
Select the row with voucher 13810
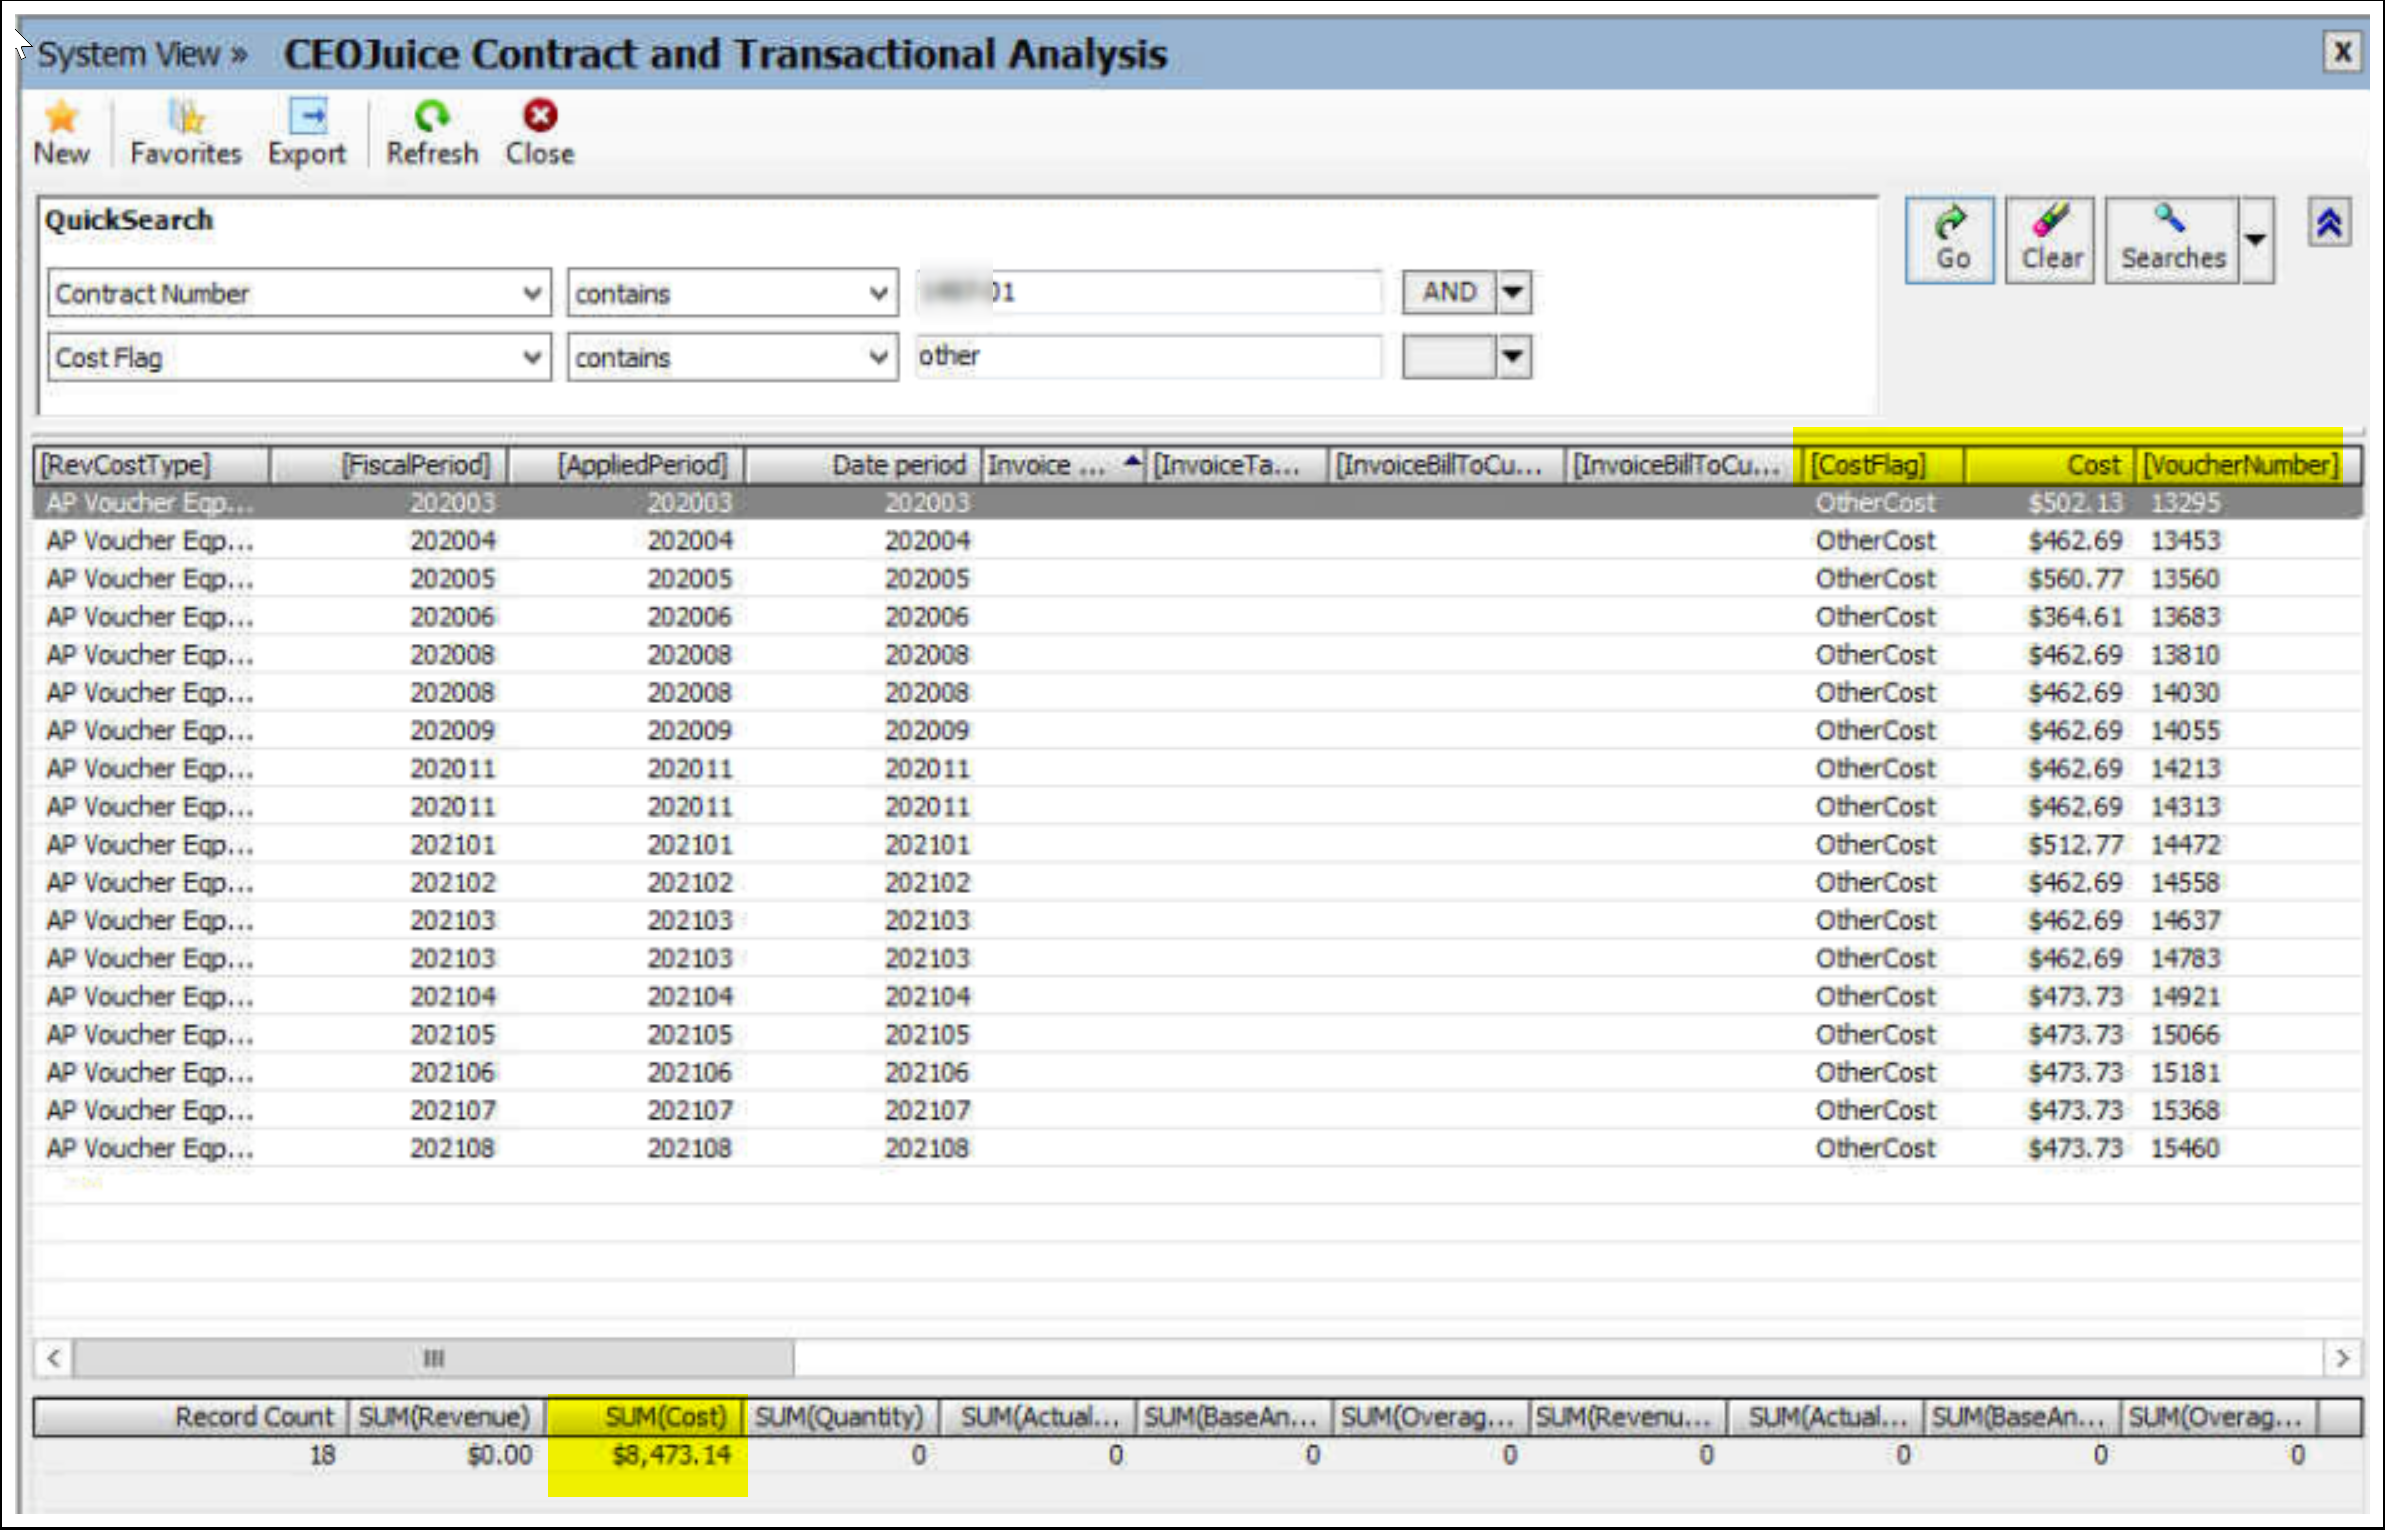(x=1198, y=655)
